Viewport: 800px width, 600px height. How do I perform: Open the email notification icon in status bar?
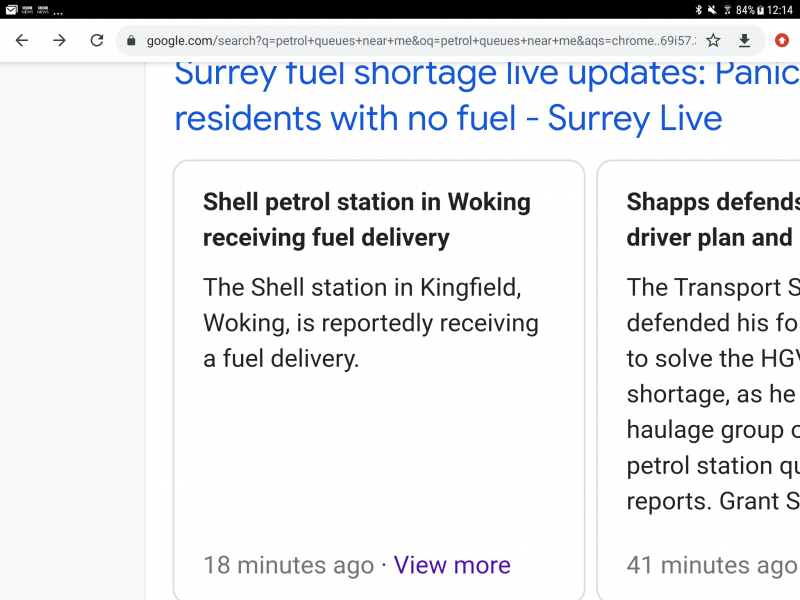(x=10, y=8)
